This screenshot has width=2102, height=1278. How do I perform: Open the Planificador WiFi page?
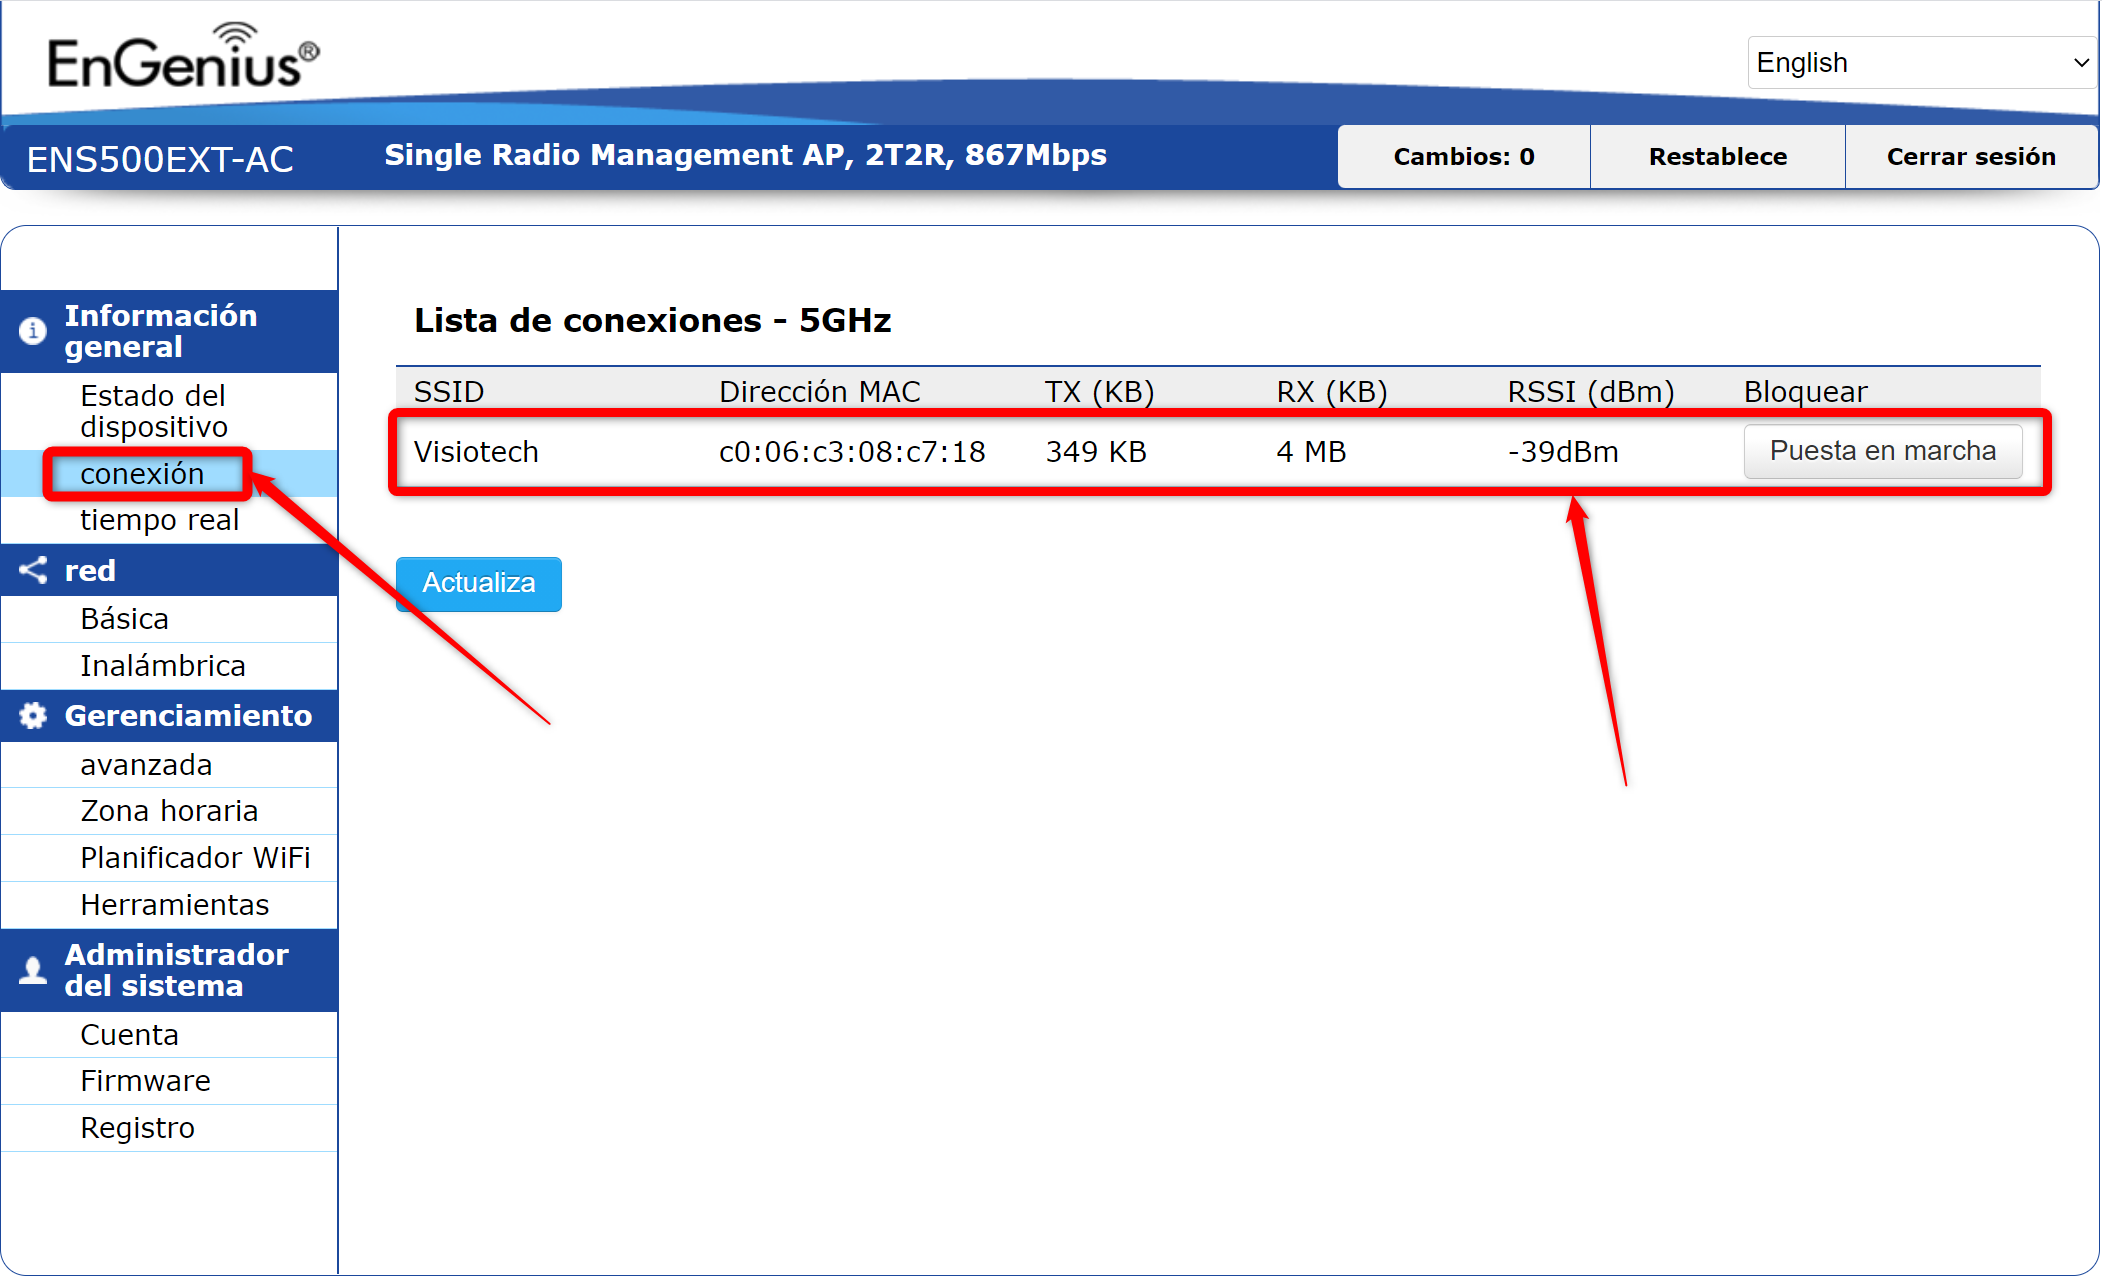pos(169,858)
